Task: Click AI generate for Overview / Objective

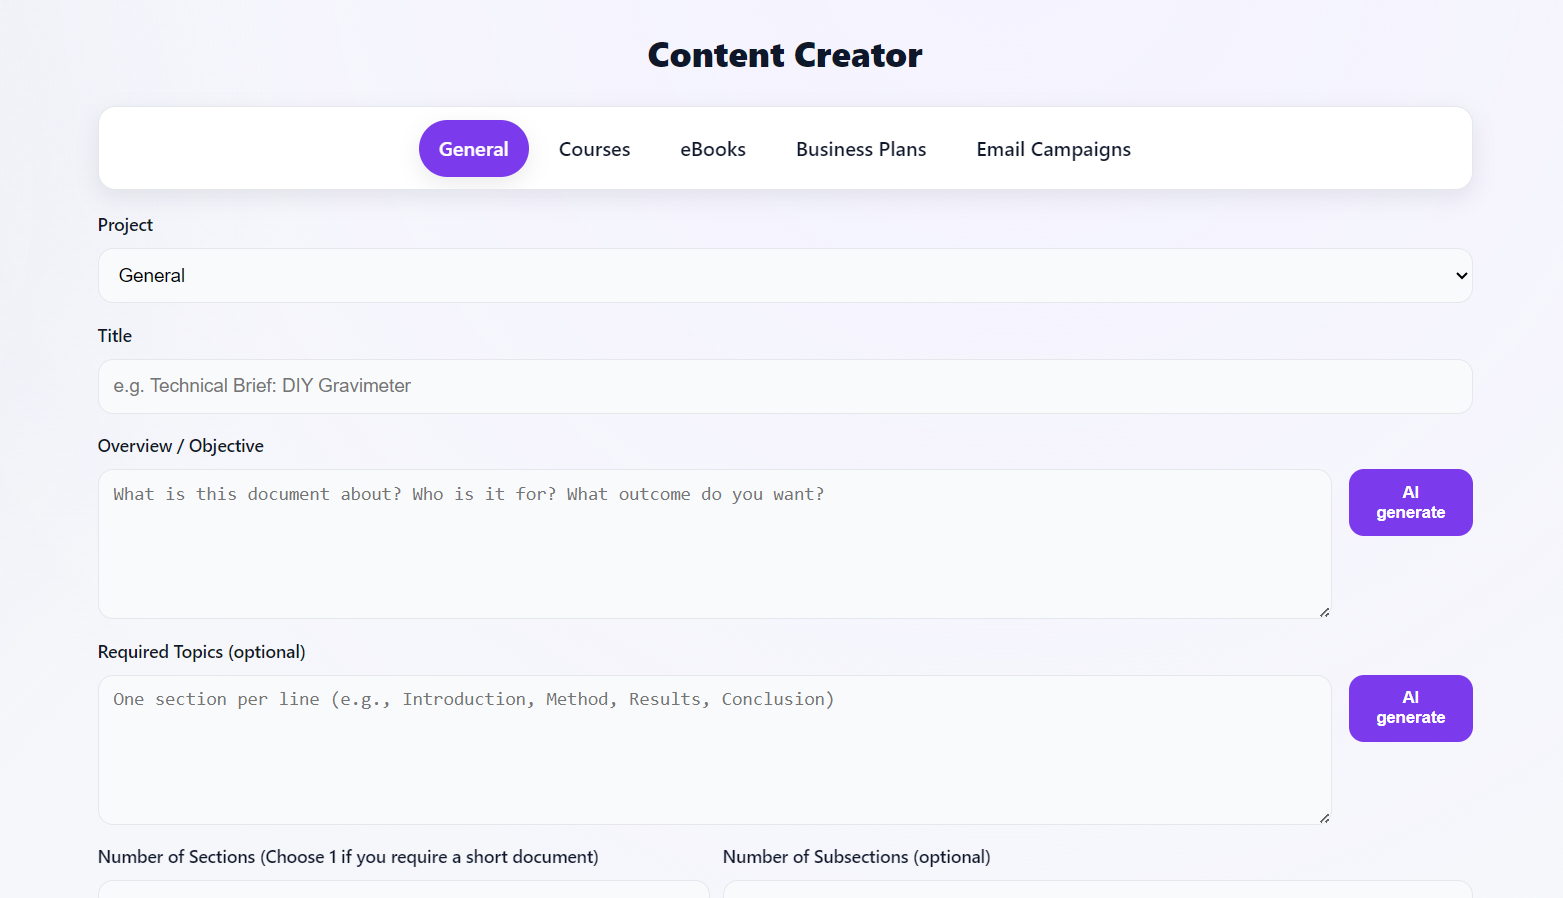Action: pyautogui.click(x=1410, y=502)
